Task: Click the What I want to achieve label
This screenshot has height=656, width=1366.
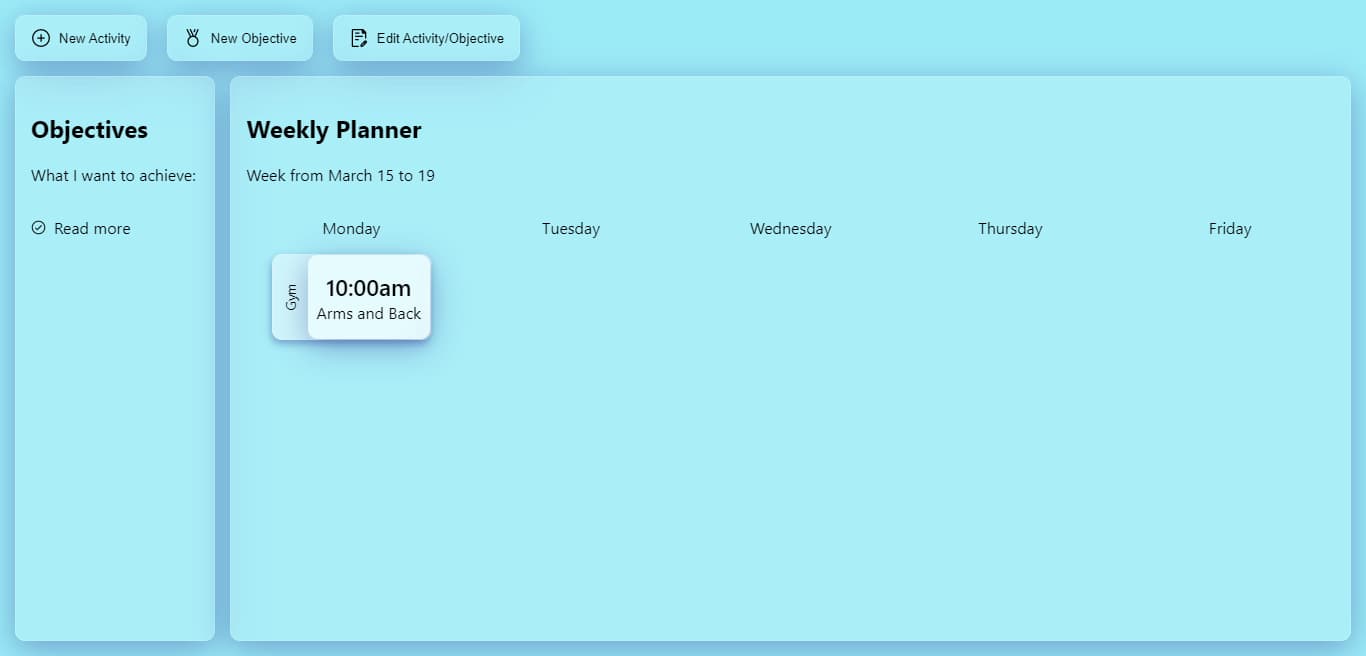Action: pos(113,175)
